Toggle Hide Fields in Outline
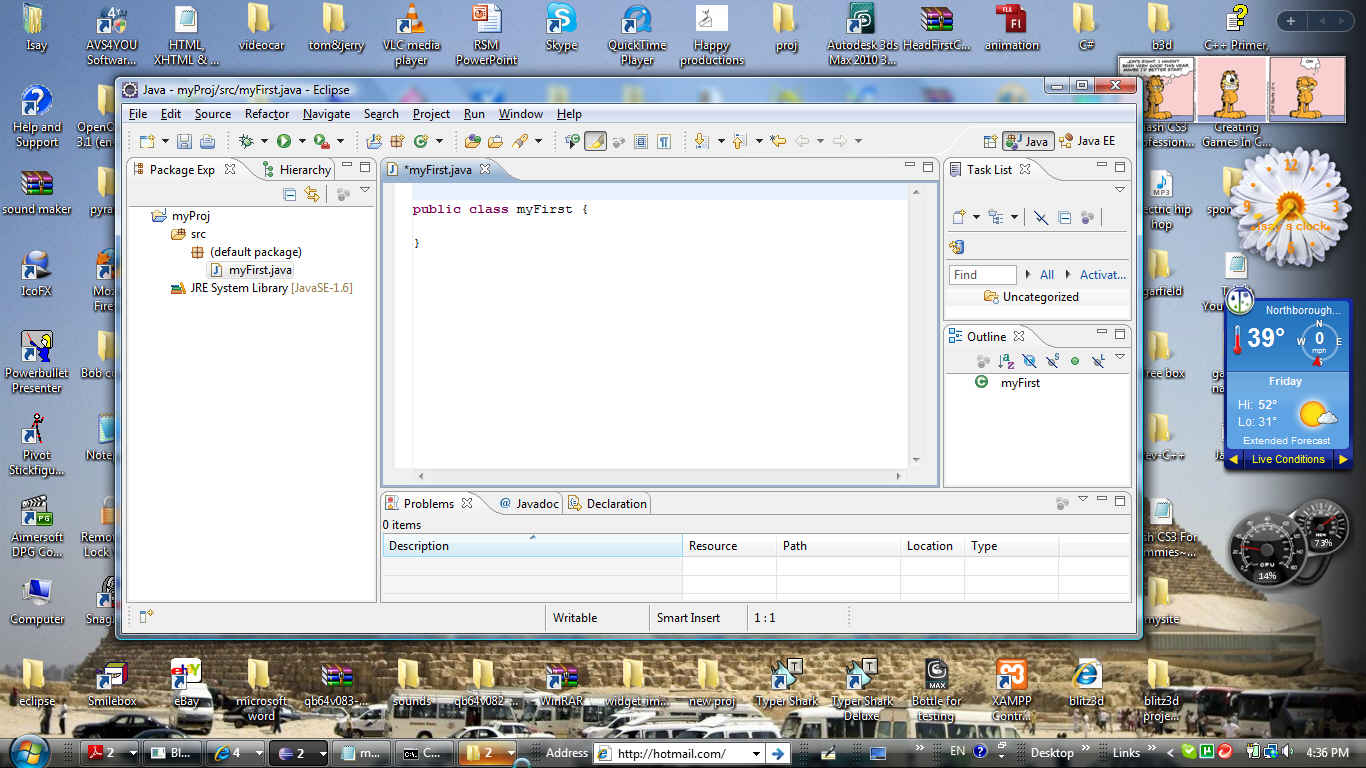 (x=1030, y=361)
